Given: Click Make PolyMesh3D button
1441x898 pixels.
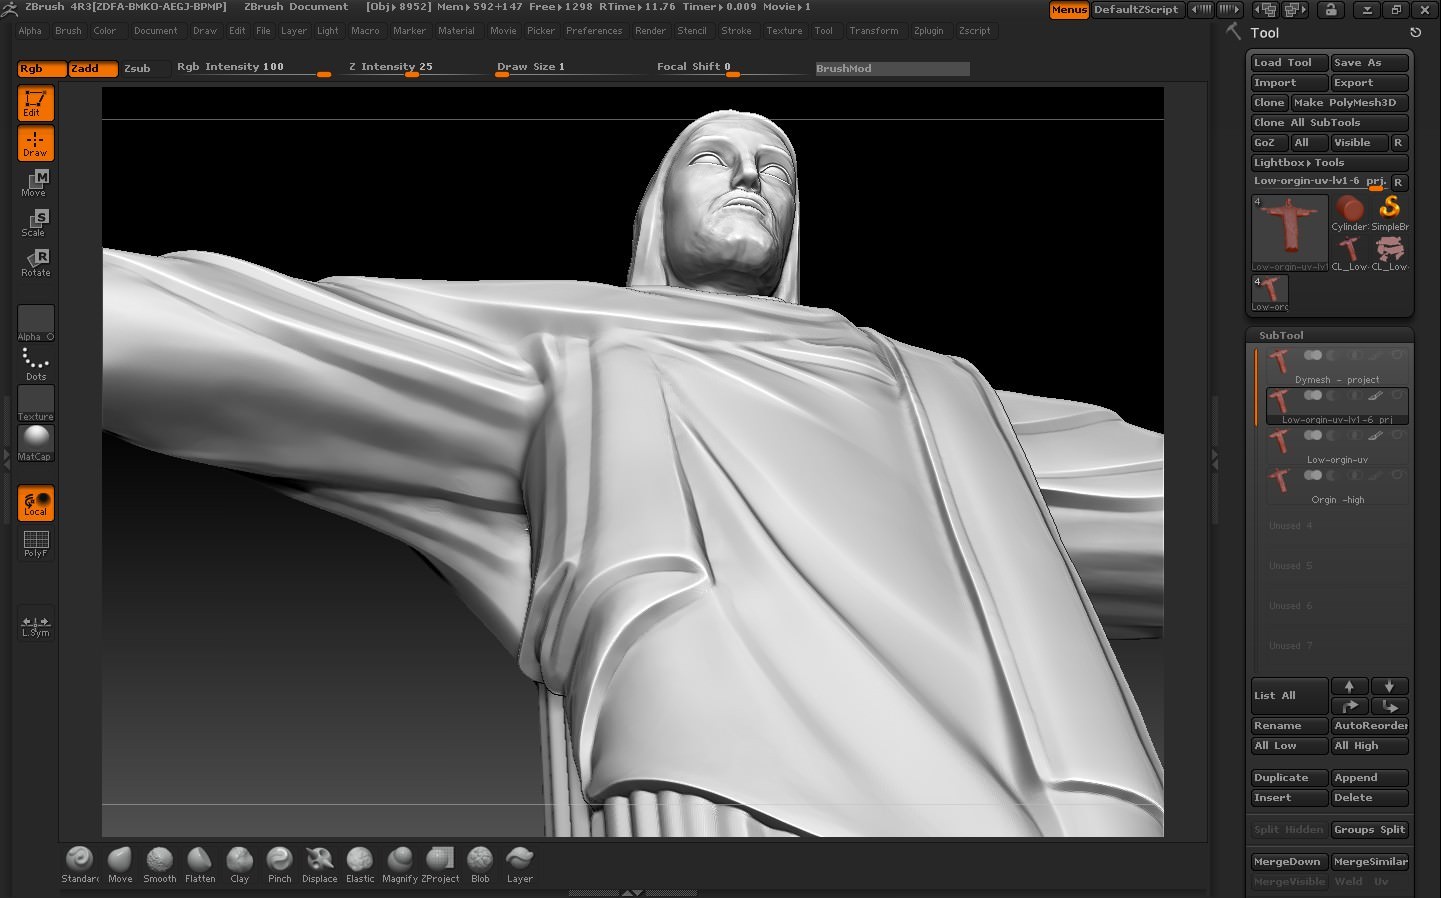Looking at the screenshot, I should 1349,103.
